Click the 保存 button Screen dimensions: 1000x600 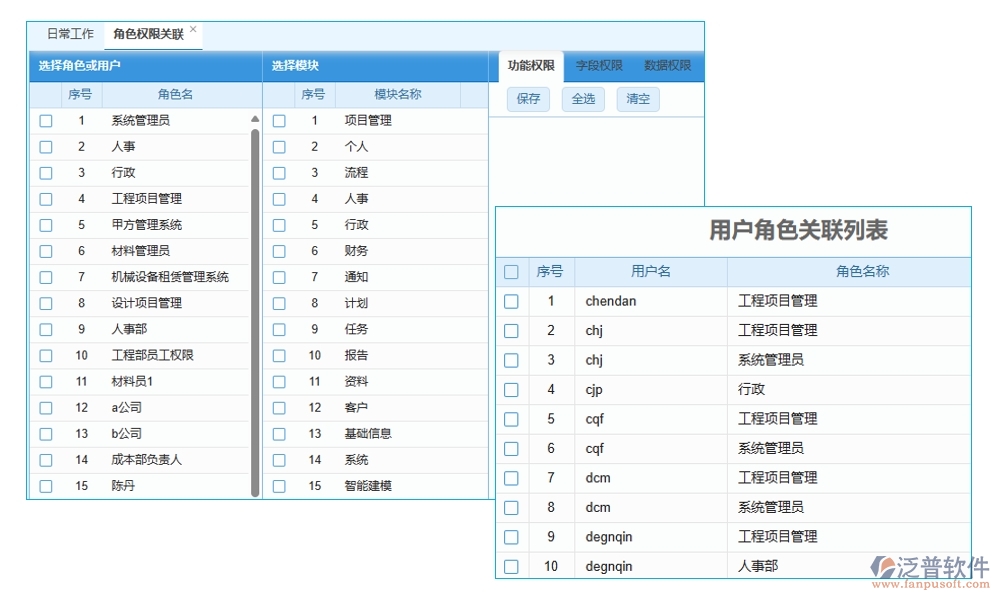click(528, 99)
